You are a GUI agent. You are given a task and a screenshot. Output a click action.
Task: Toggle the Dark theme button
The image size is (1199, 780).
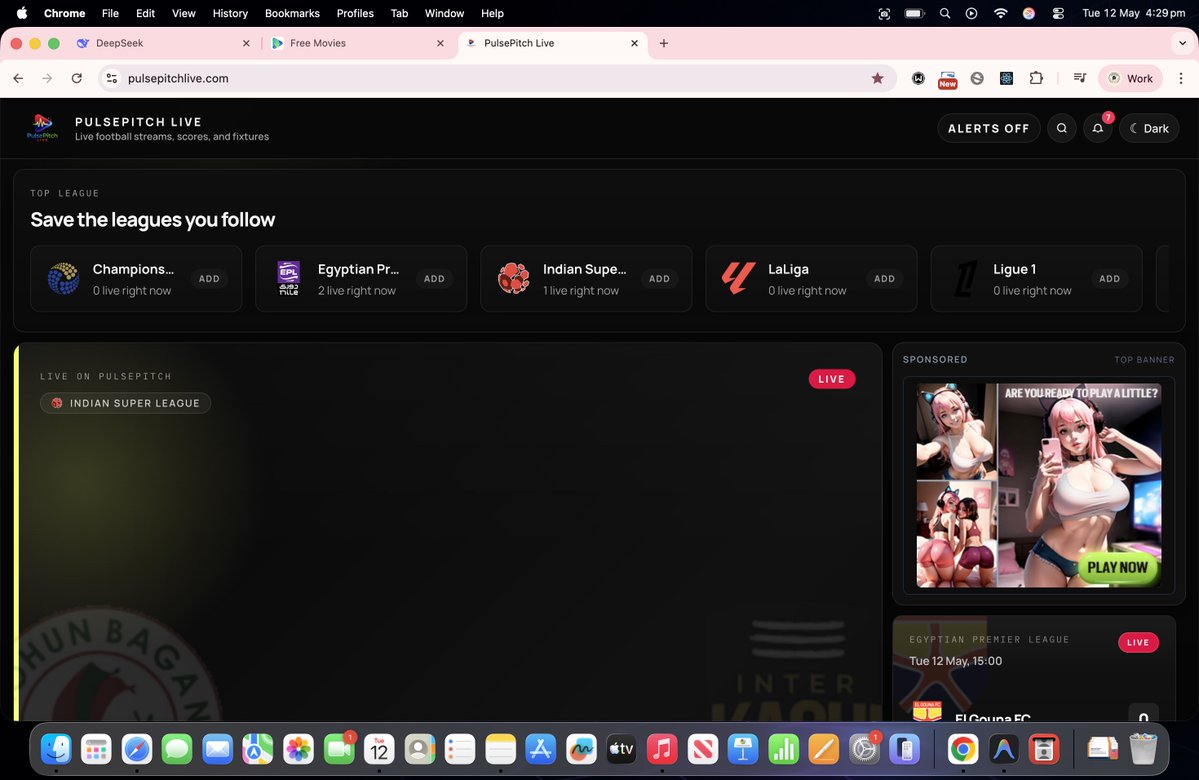[x=1149, y=128]
